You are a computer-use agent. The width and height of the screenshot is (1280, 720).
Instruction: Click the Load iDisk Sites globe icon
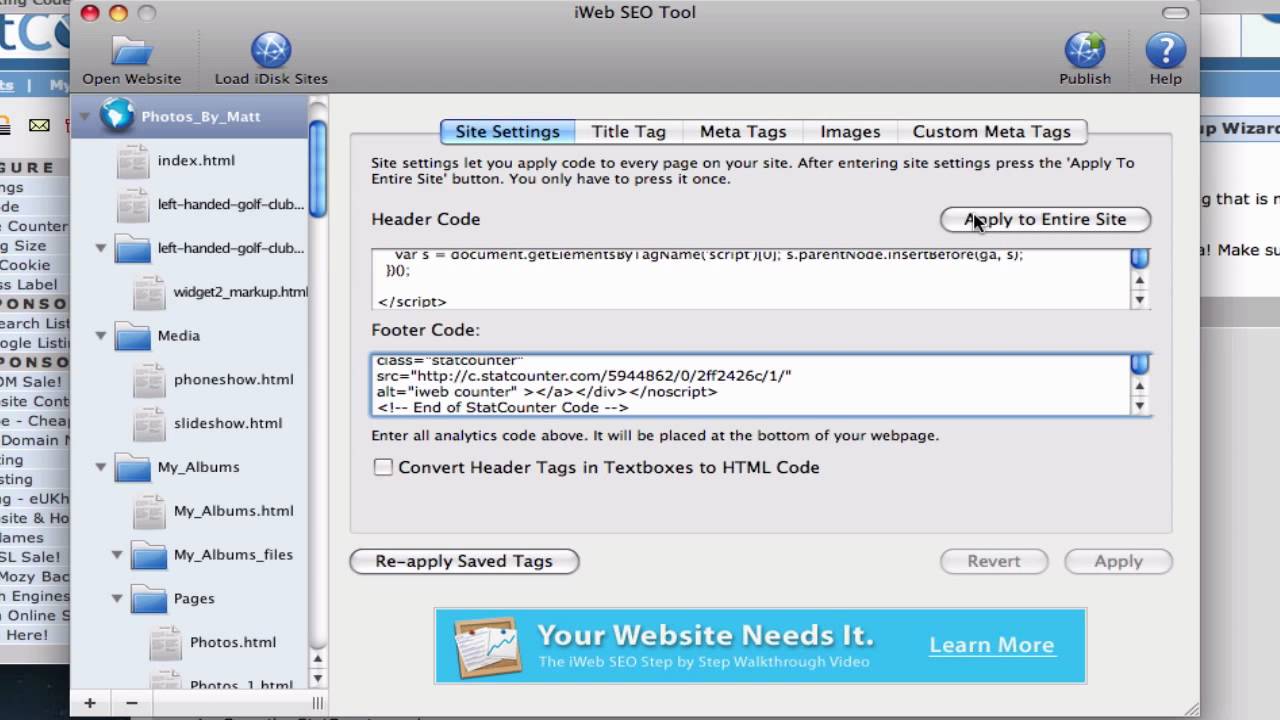coord(271,50)
